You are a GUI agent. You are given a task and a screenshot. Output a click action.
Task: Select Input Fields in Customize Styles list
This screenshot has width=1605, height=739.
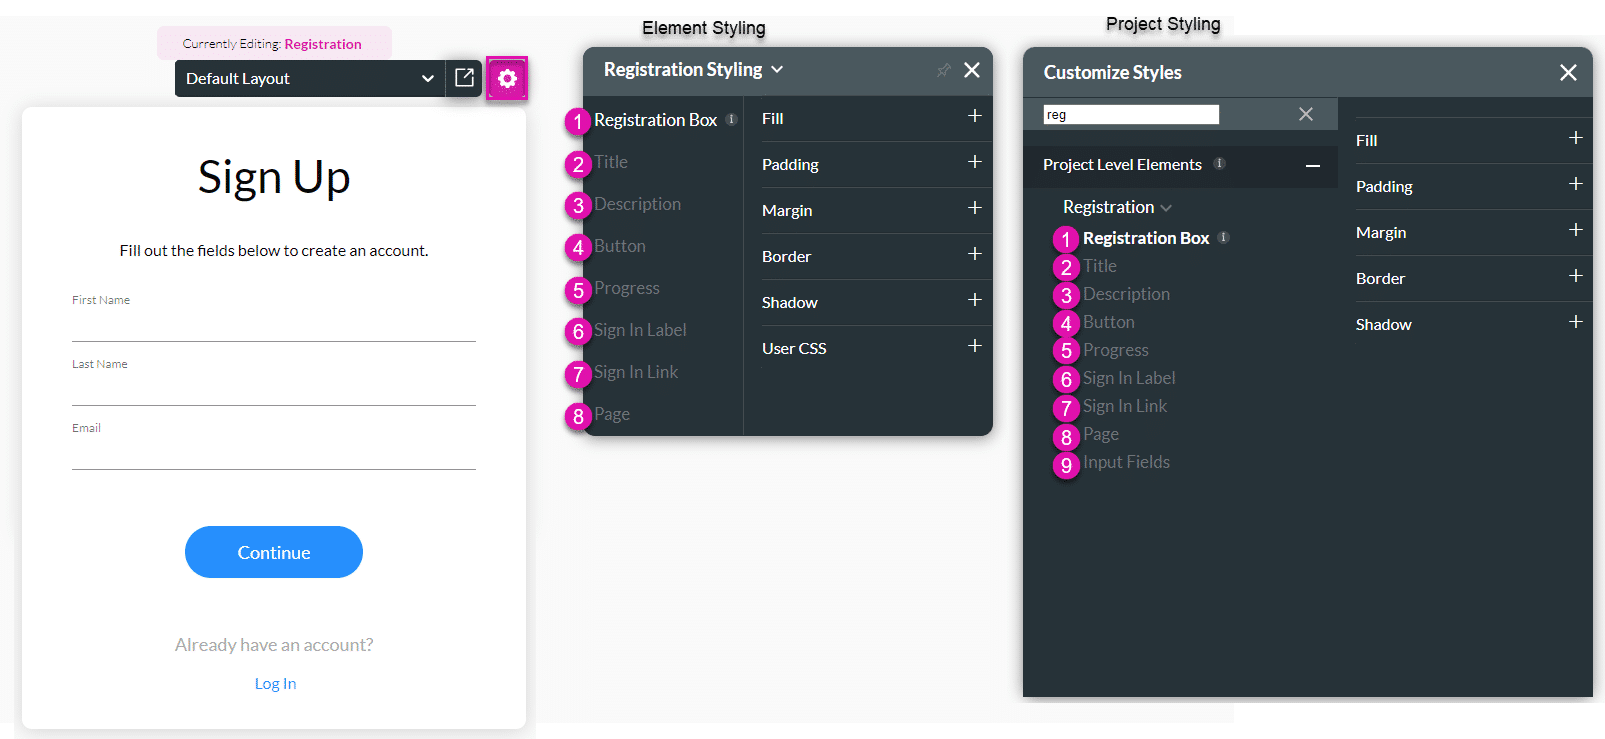1126,462
